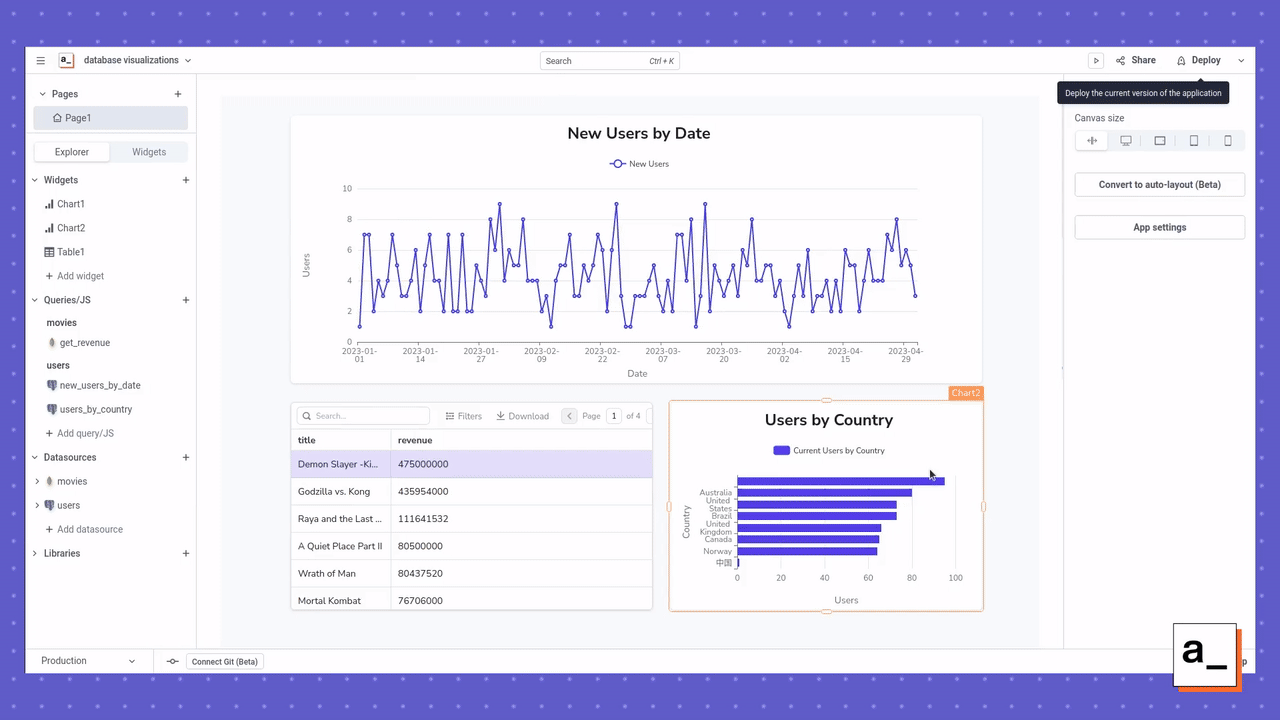Screen dimensions: 1280x720
Task: Click the Download icon in Table1 toolbar
Action: [522, 415]
